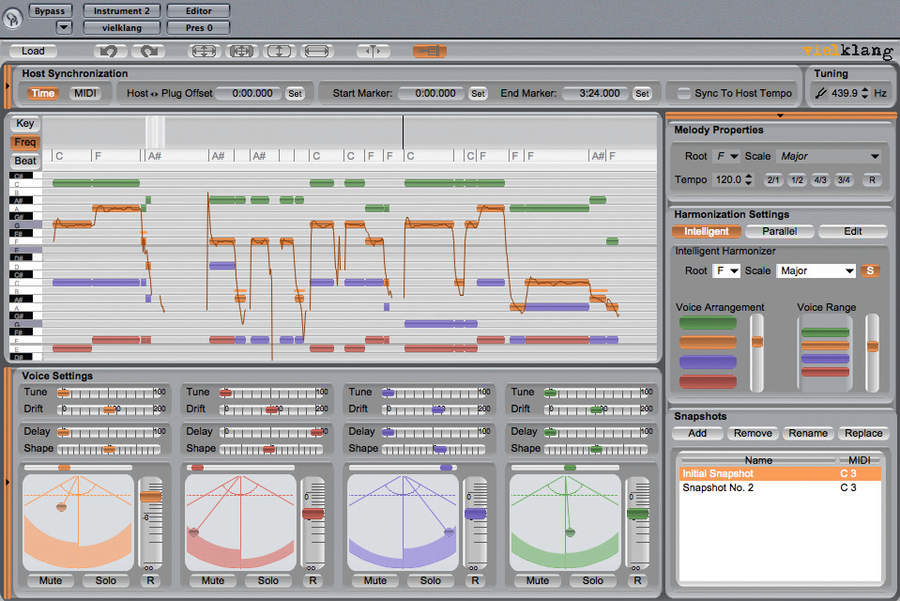The width and height of the screenshot is (900, 601).
Task: Toggle the Bypass button
Action: pos(50,11)
